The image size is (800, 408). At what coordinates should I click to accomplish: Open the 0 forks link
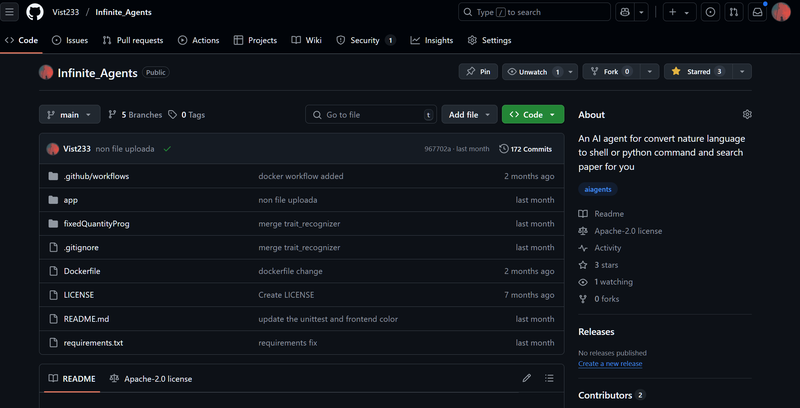pyautogui.click(x=599, y=299)
